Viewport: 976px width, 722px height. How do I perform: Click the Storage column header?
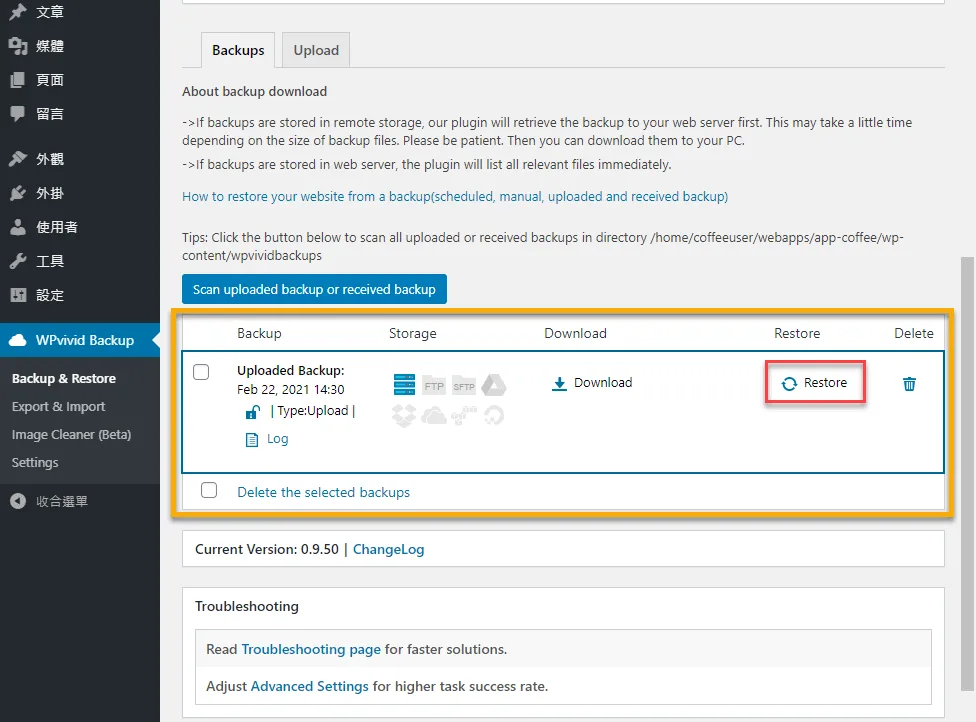click(413, 334)
